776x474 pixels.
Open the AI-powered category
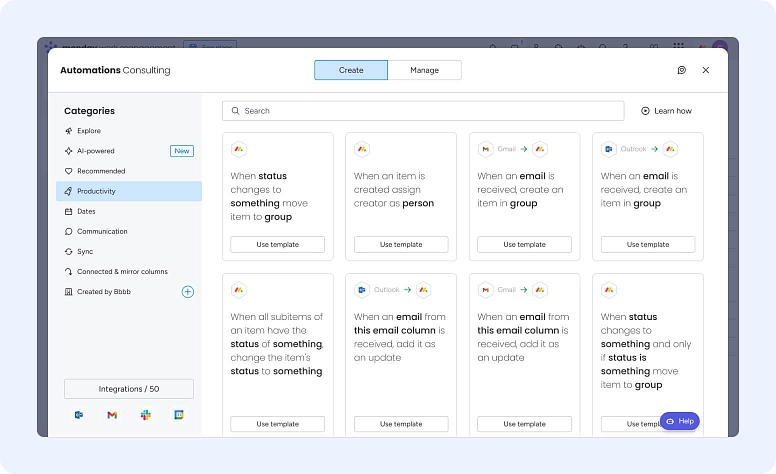click(96, 151)
